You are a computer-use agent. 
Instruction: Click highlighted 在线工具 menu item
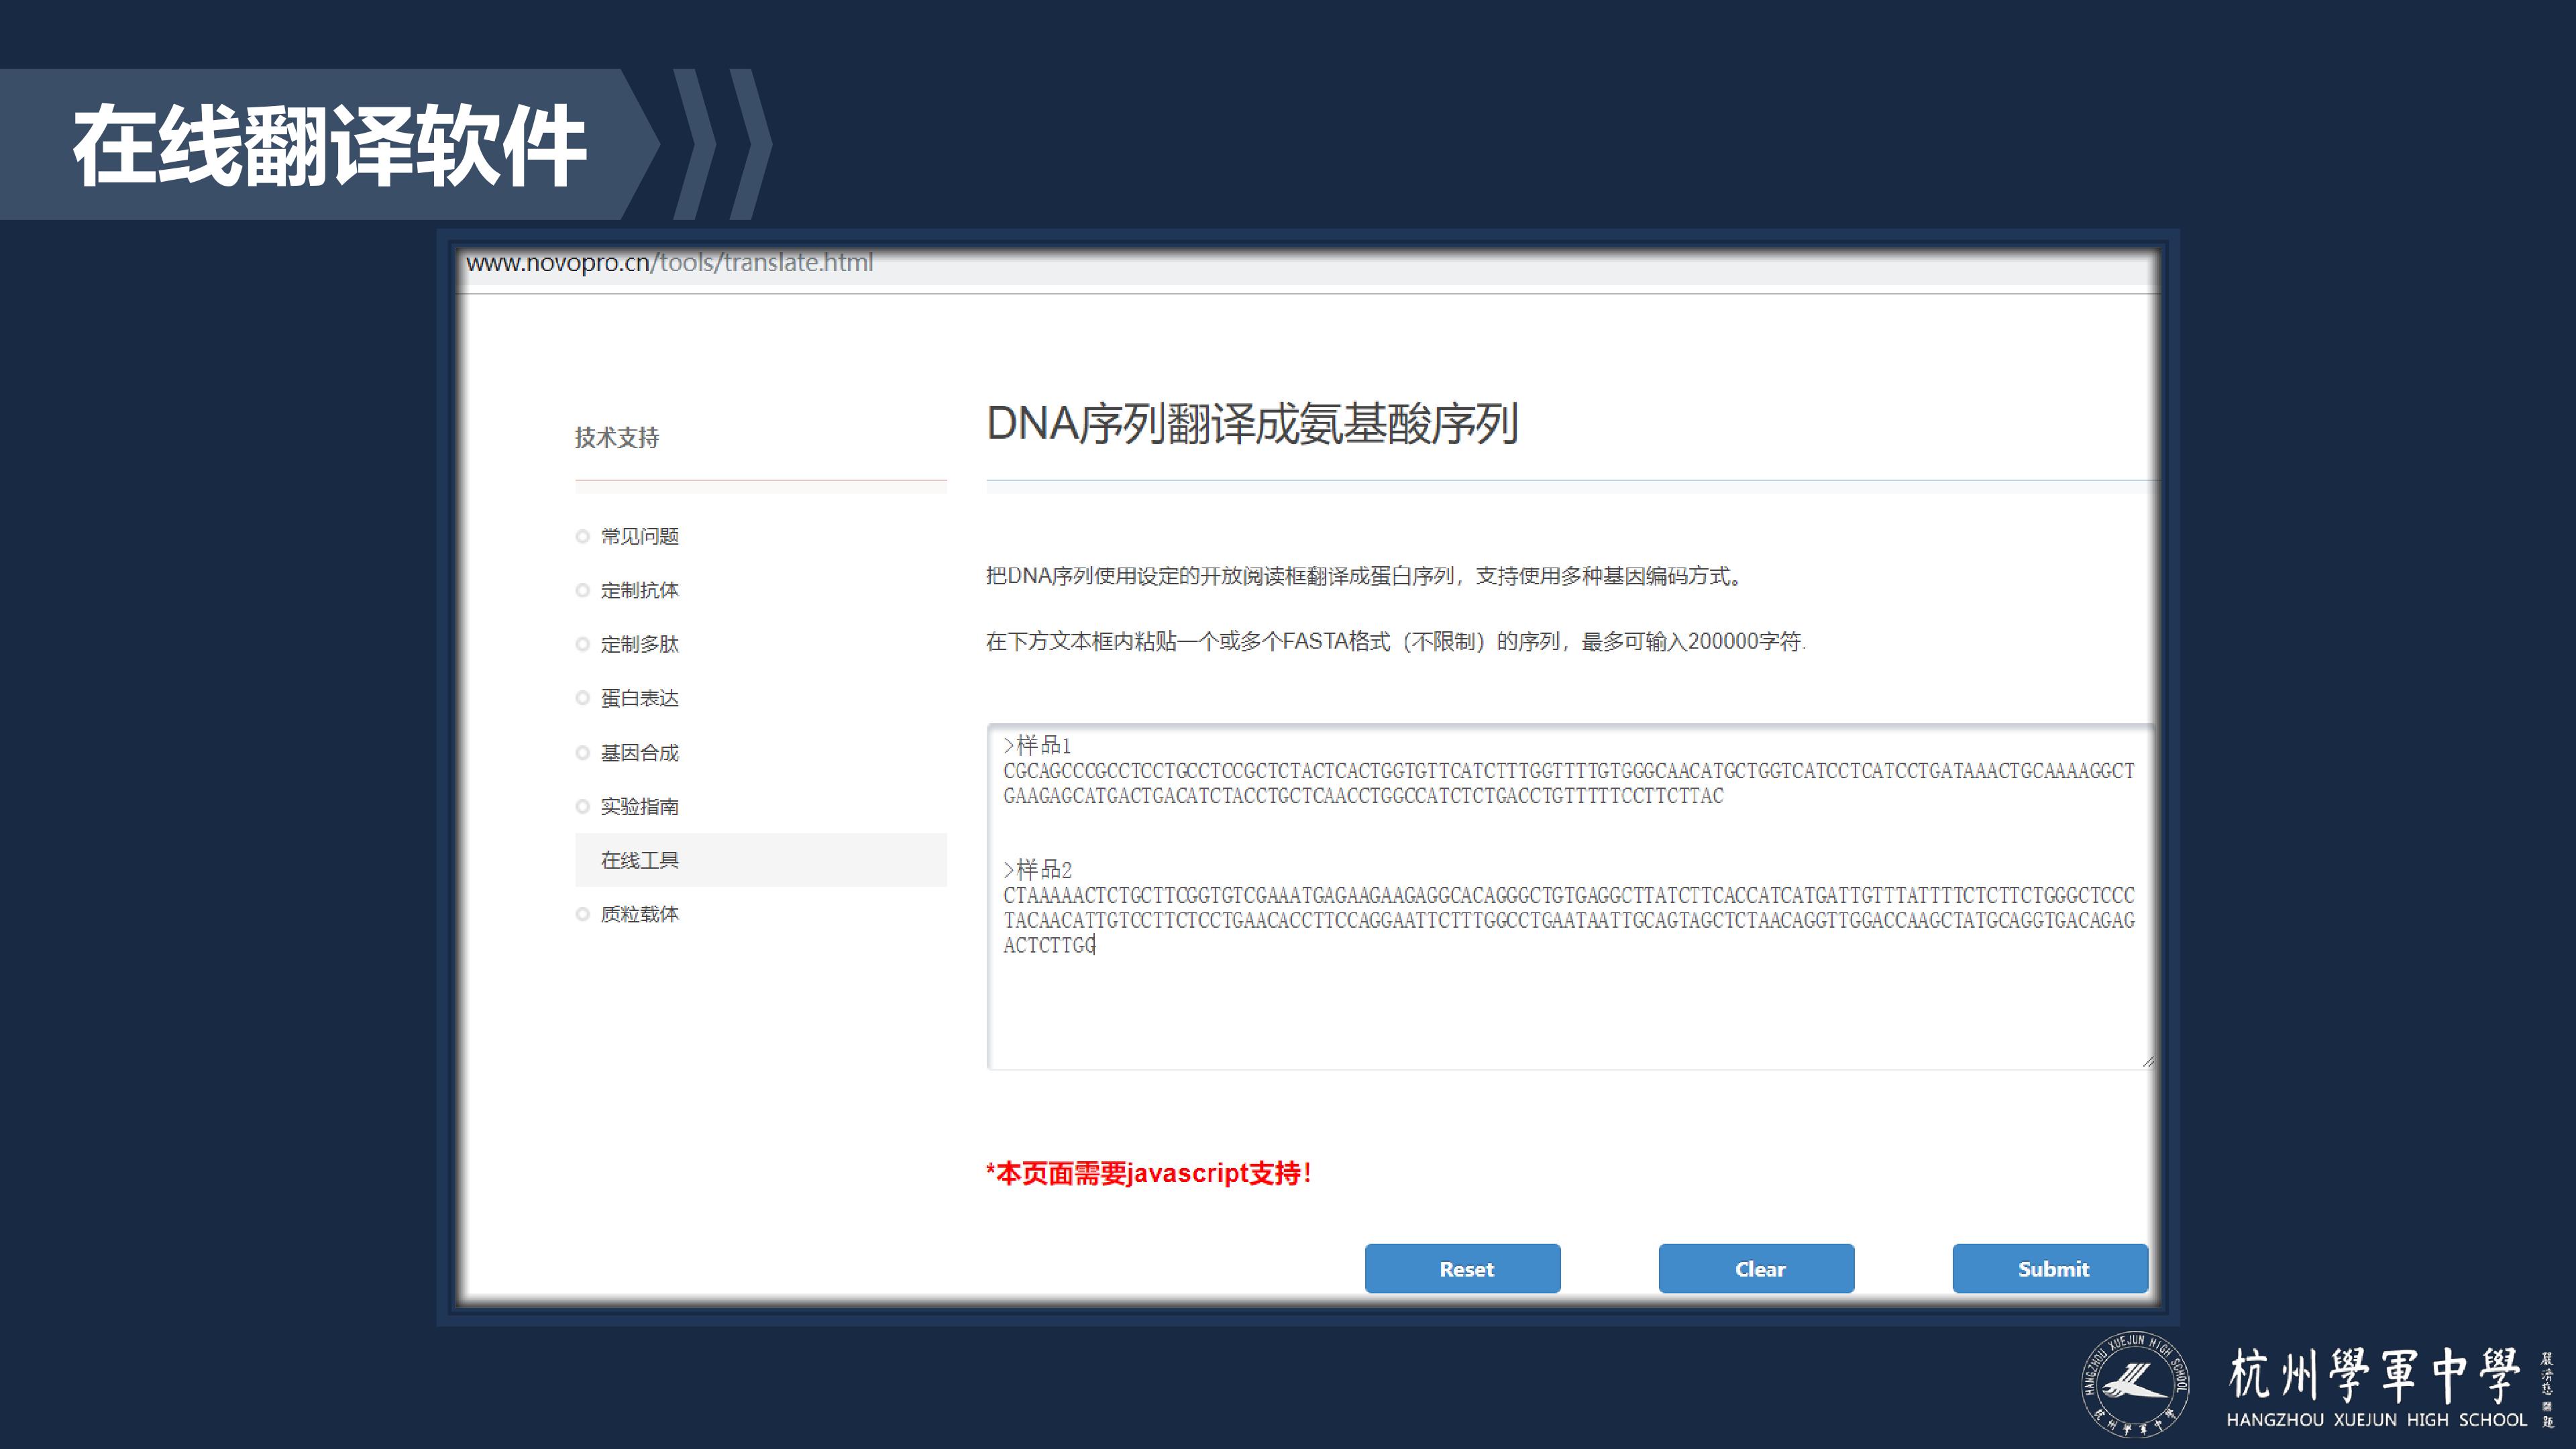coord(760,860)
